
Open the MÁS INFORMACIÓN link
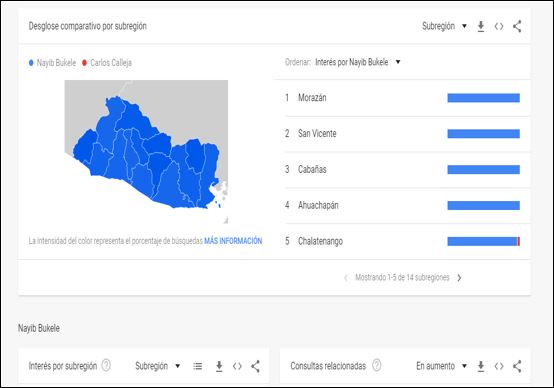click(233, 241)
